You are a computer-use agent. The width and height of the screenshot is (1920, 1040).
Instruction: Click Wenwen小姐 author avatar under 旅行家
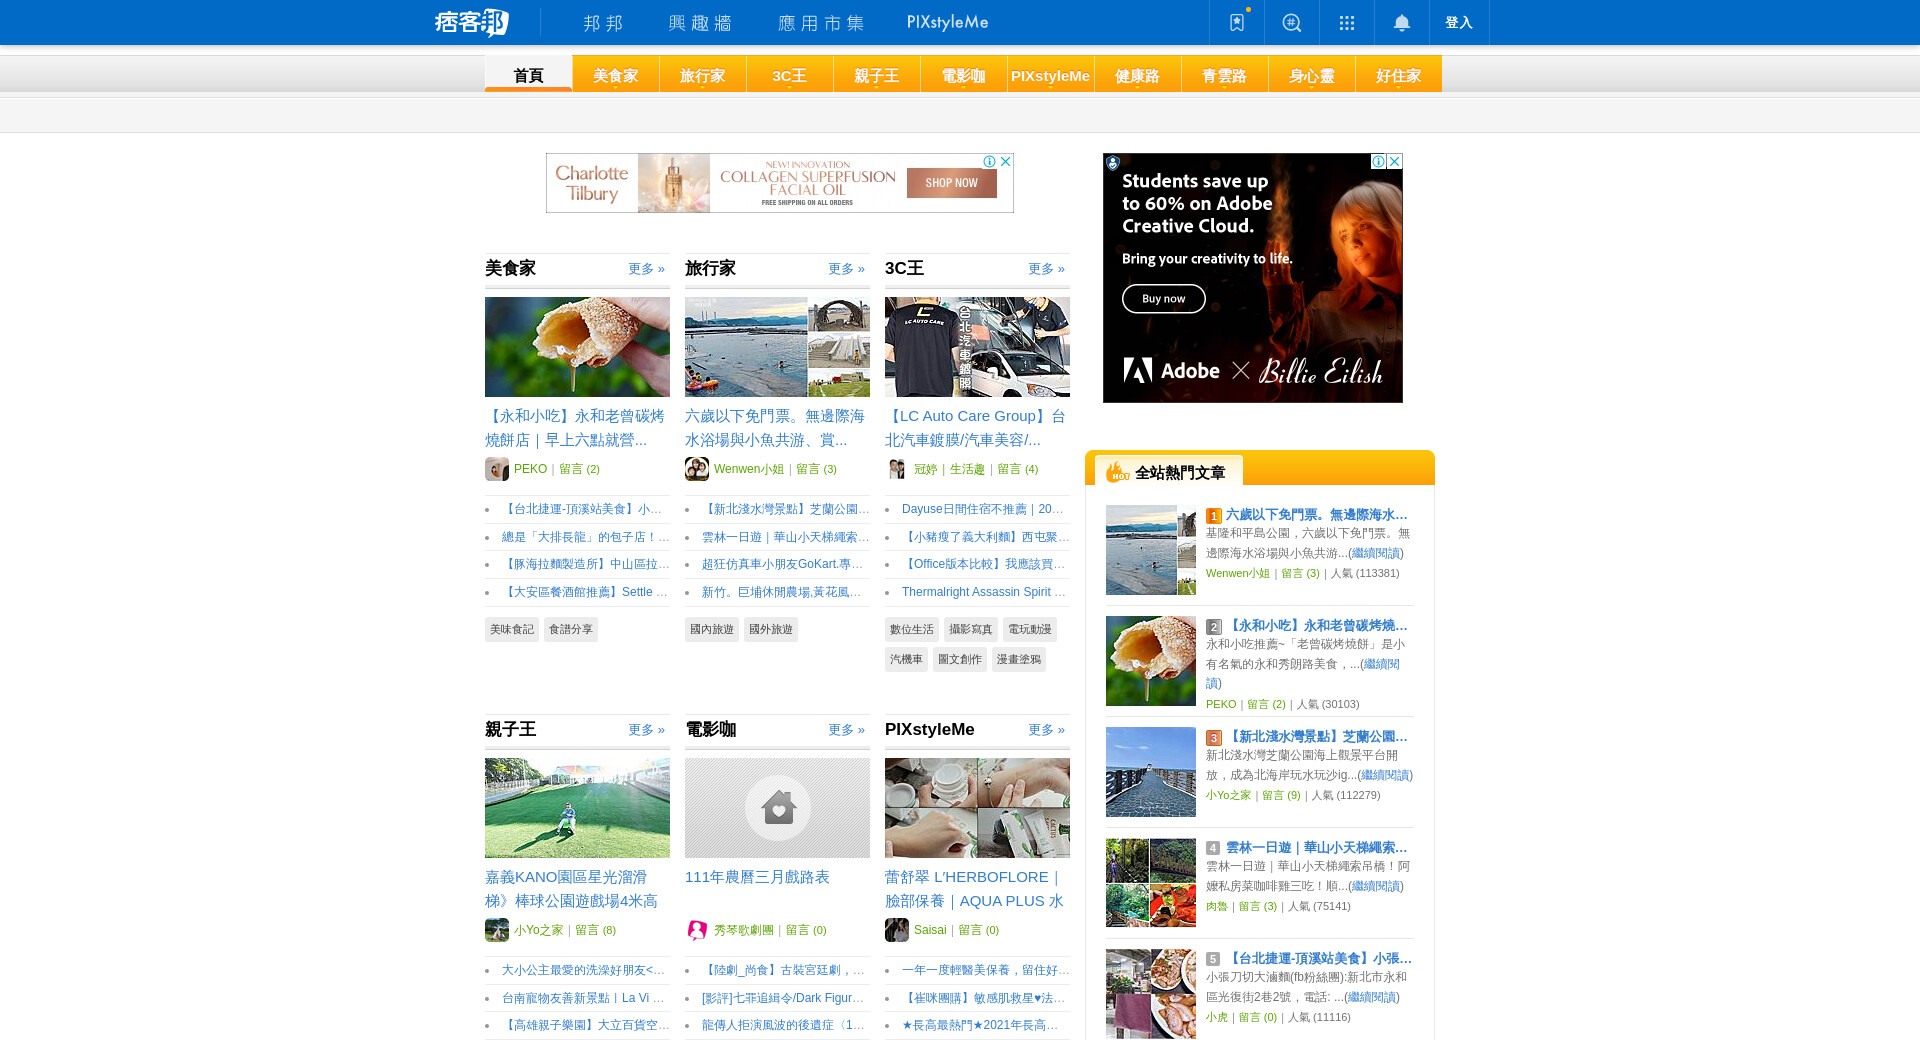pos(697,469)
